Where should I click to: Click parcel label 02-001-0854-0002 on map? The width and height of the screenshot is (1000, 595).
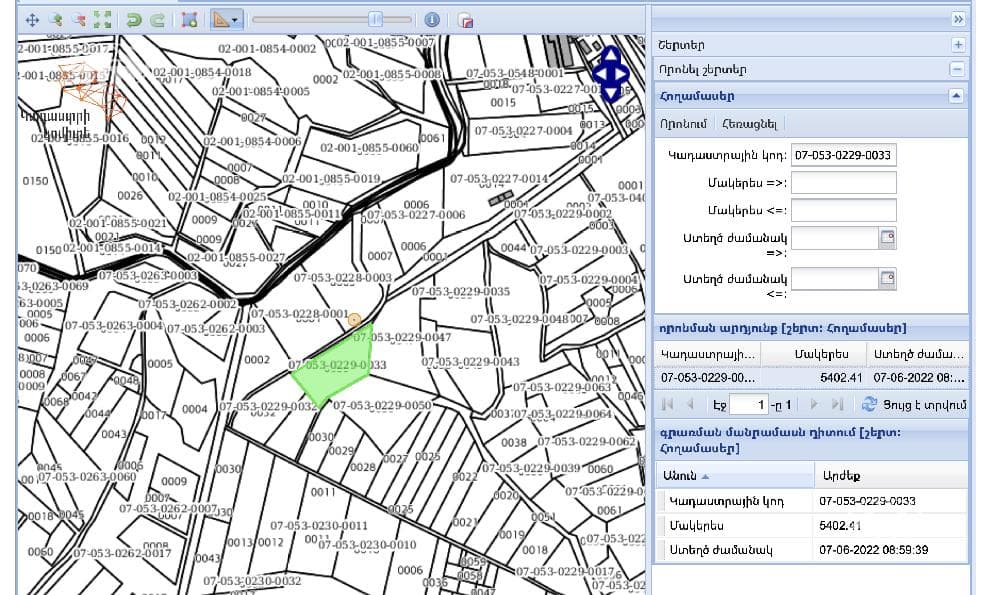pos(267,48)
